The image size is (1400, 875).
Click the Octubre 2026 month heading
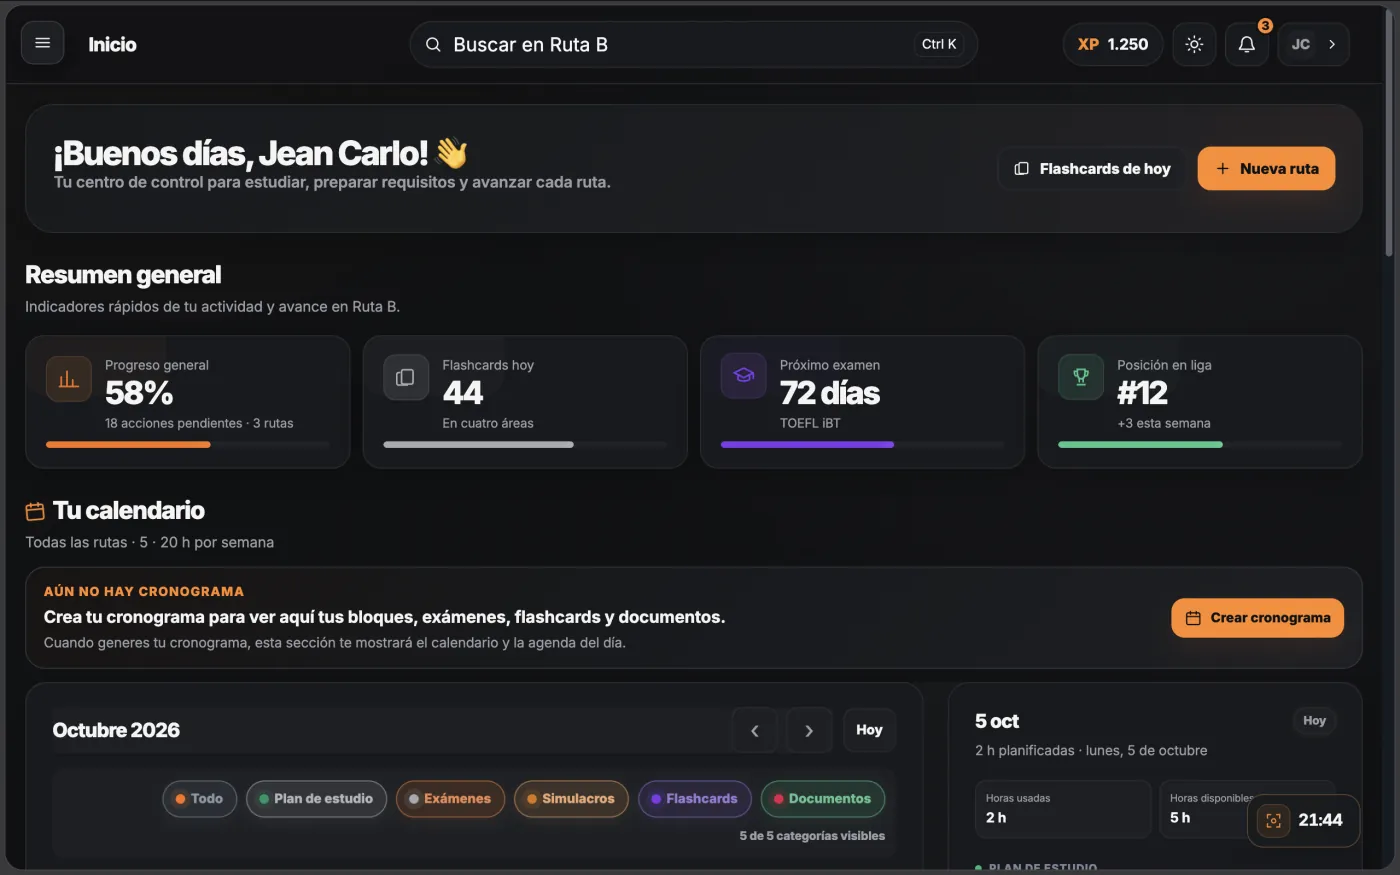[x=116, y=730]
